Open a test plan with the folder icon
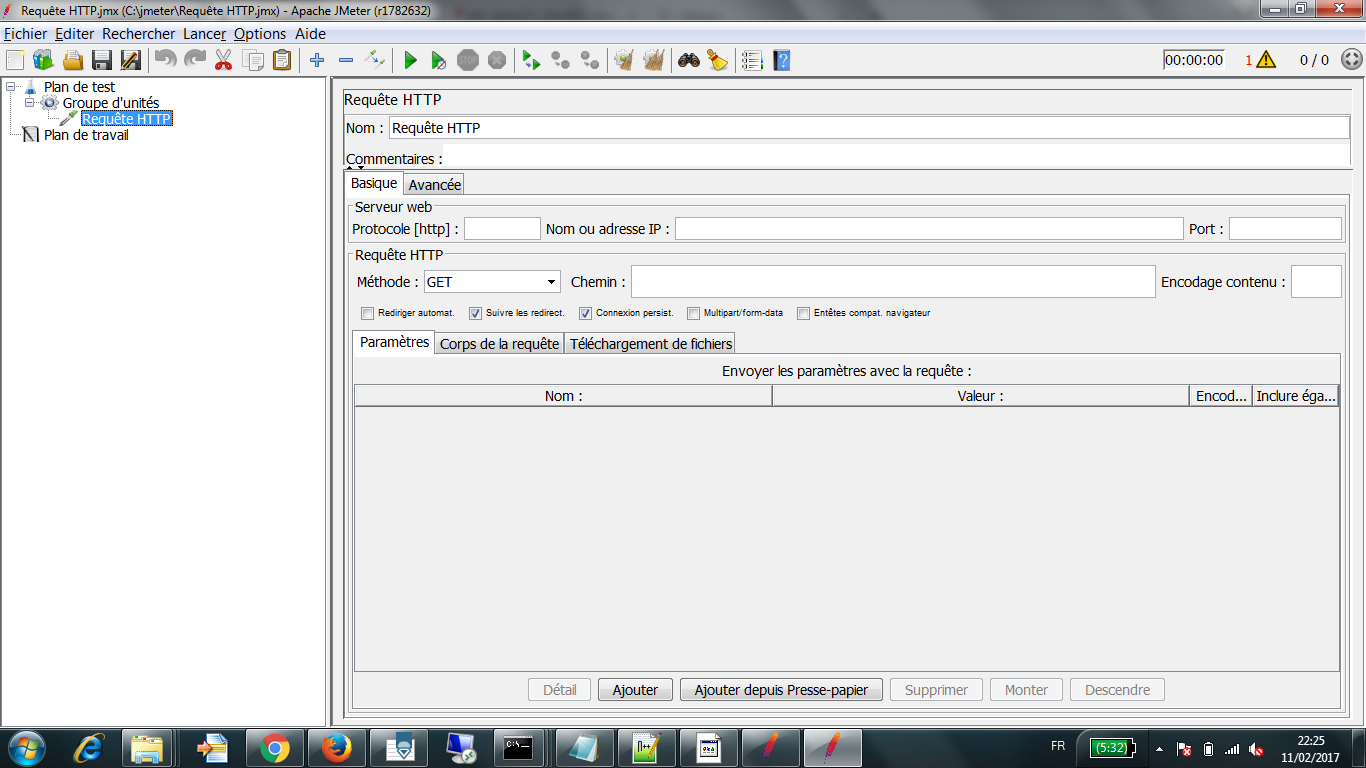The height and width of the screenshot is (768, 1366). [x=72, y=60]
